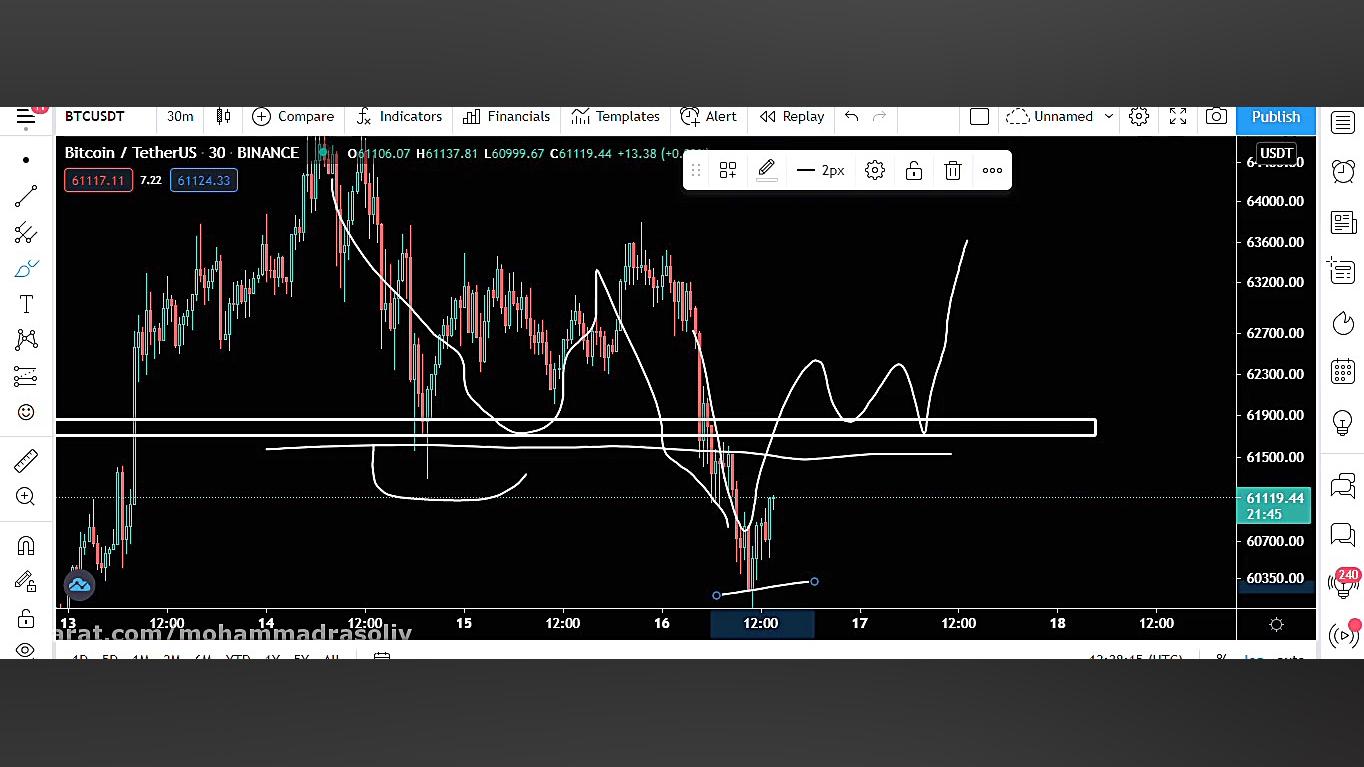The width and height of the screenshot is (1364, 767).
Task: Enter fullscreen mode
Action: click(x=1178, y=116)
